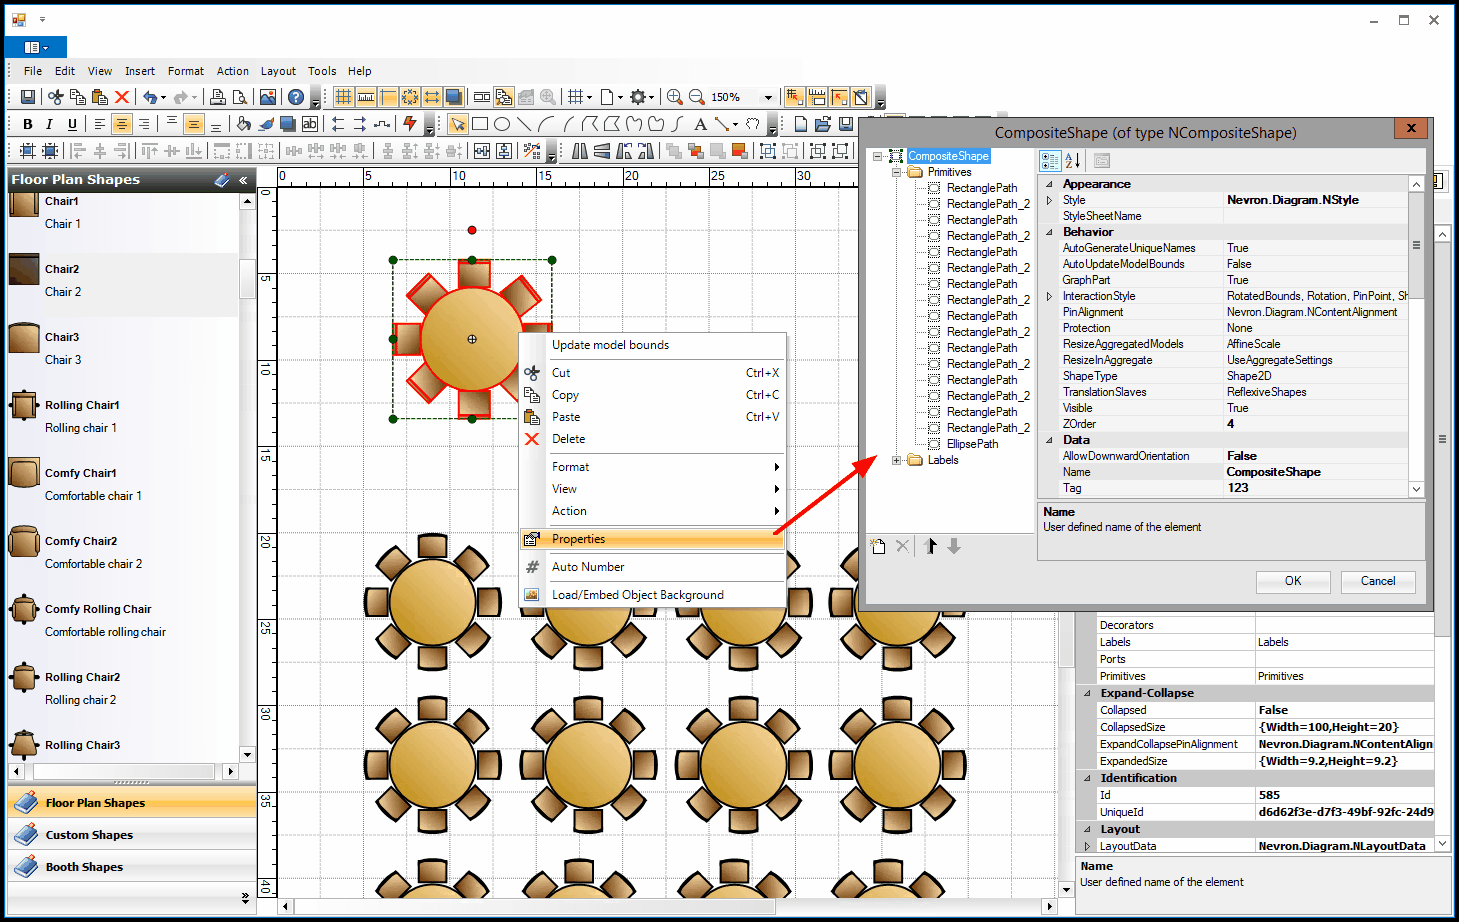This screenshot has width=1459, height=922.
Task: Toggle Underline text formatting
Action: pyautogui.click(x=72, y=124)
